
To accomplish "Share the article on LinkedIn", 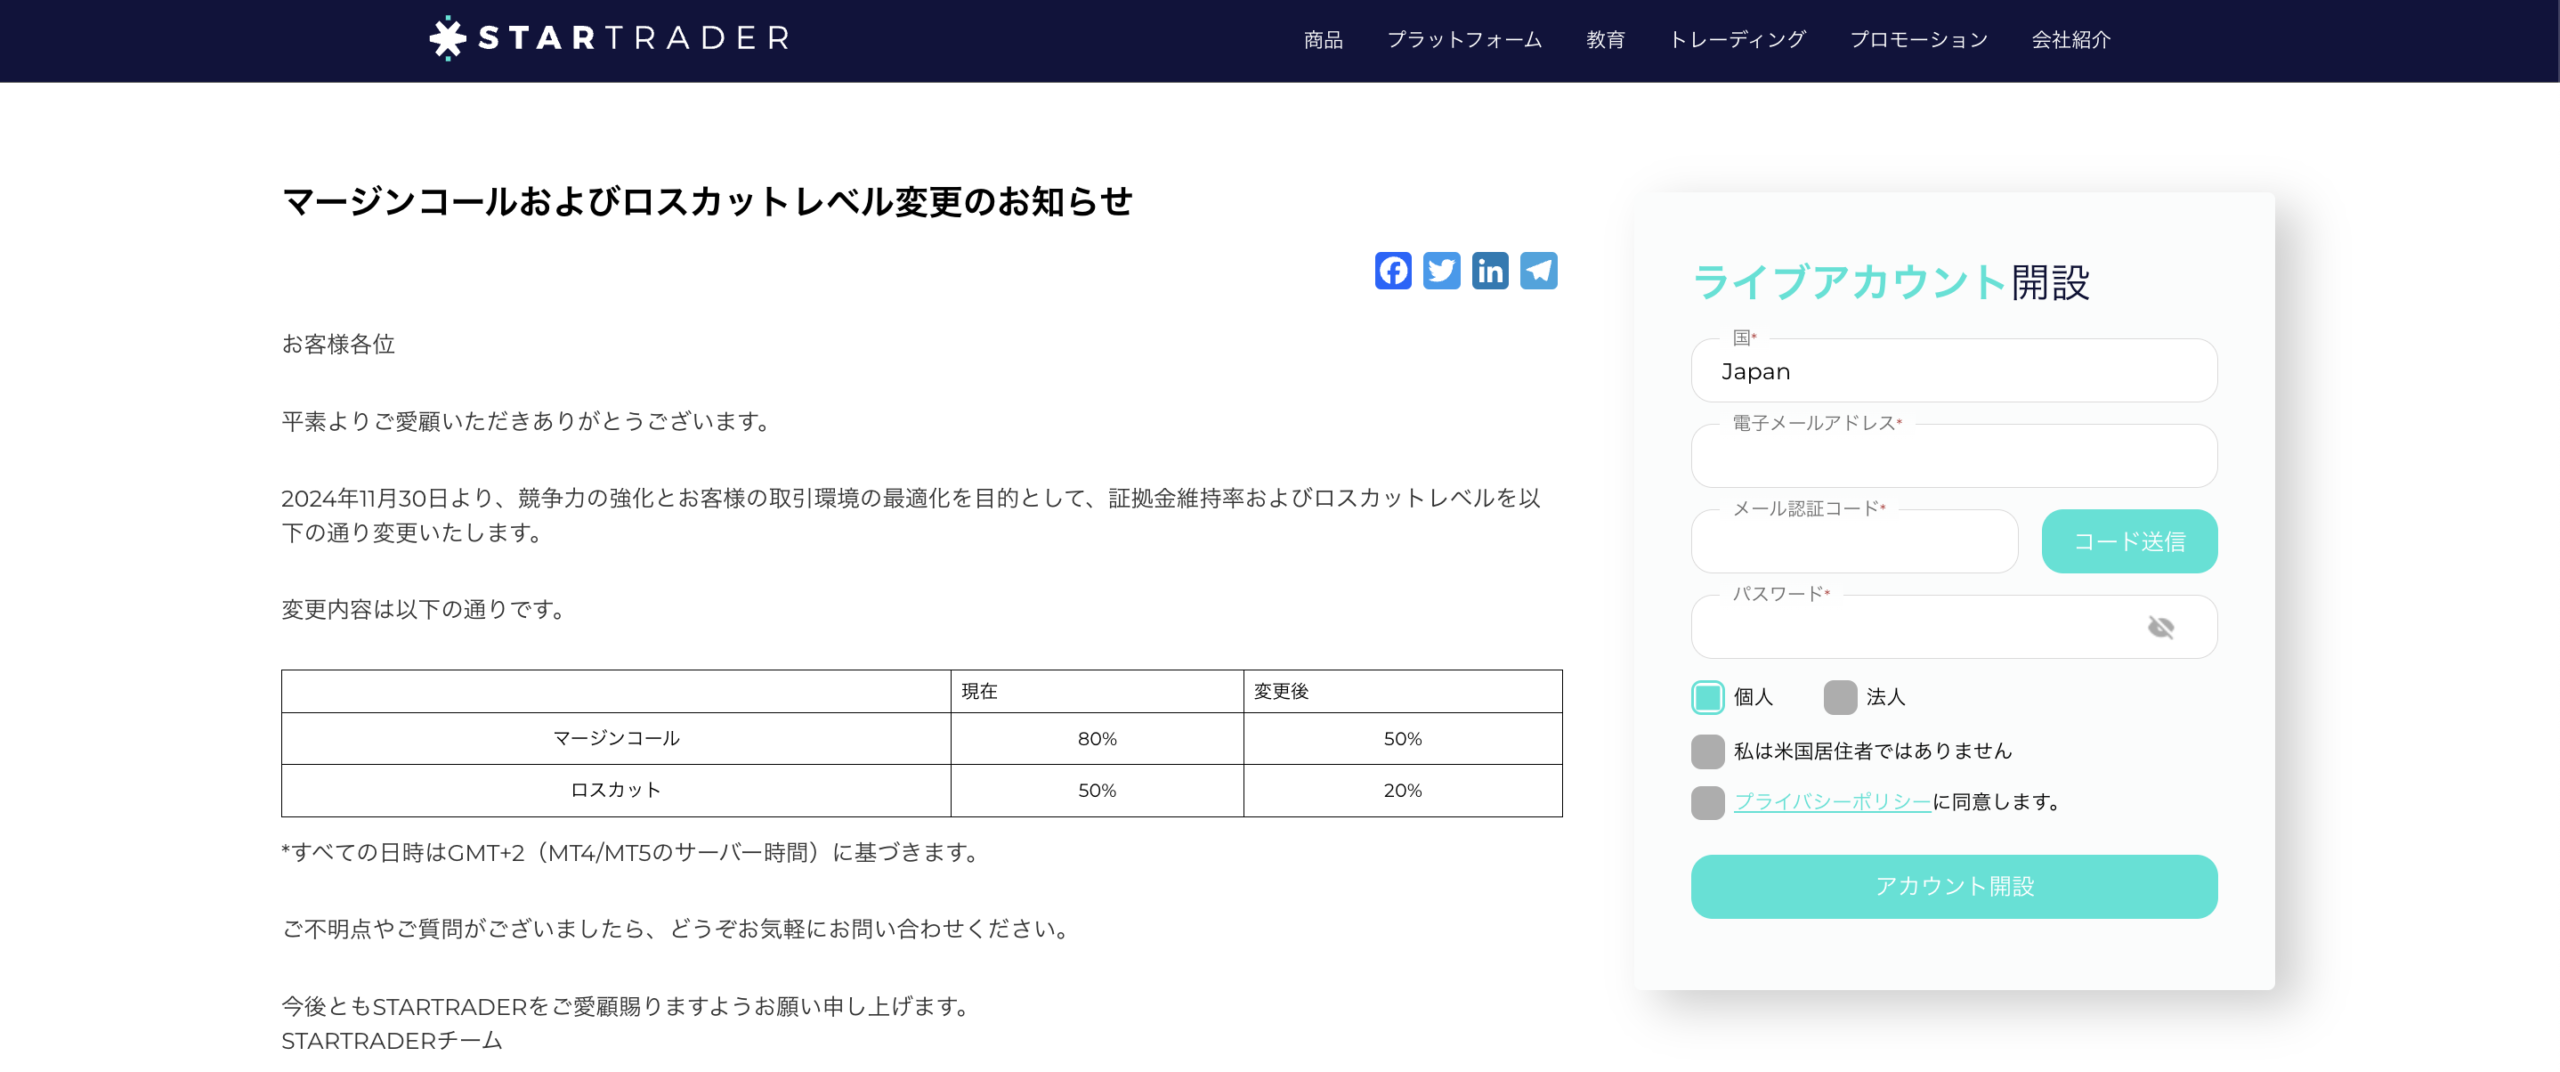I will pos(1490,271).
